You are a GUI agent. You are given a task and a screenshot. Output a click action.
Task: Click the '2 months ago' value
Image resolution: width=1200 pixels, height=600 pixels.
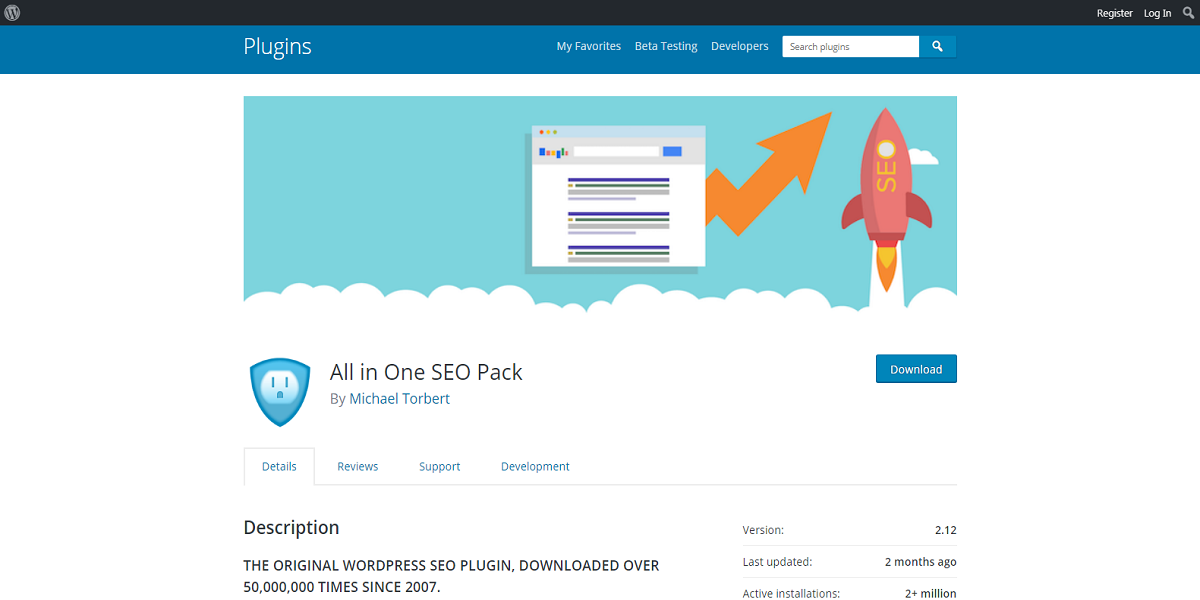click(x=920, y=562)
